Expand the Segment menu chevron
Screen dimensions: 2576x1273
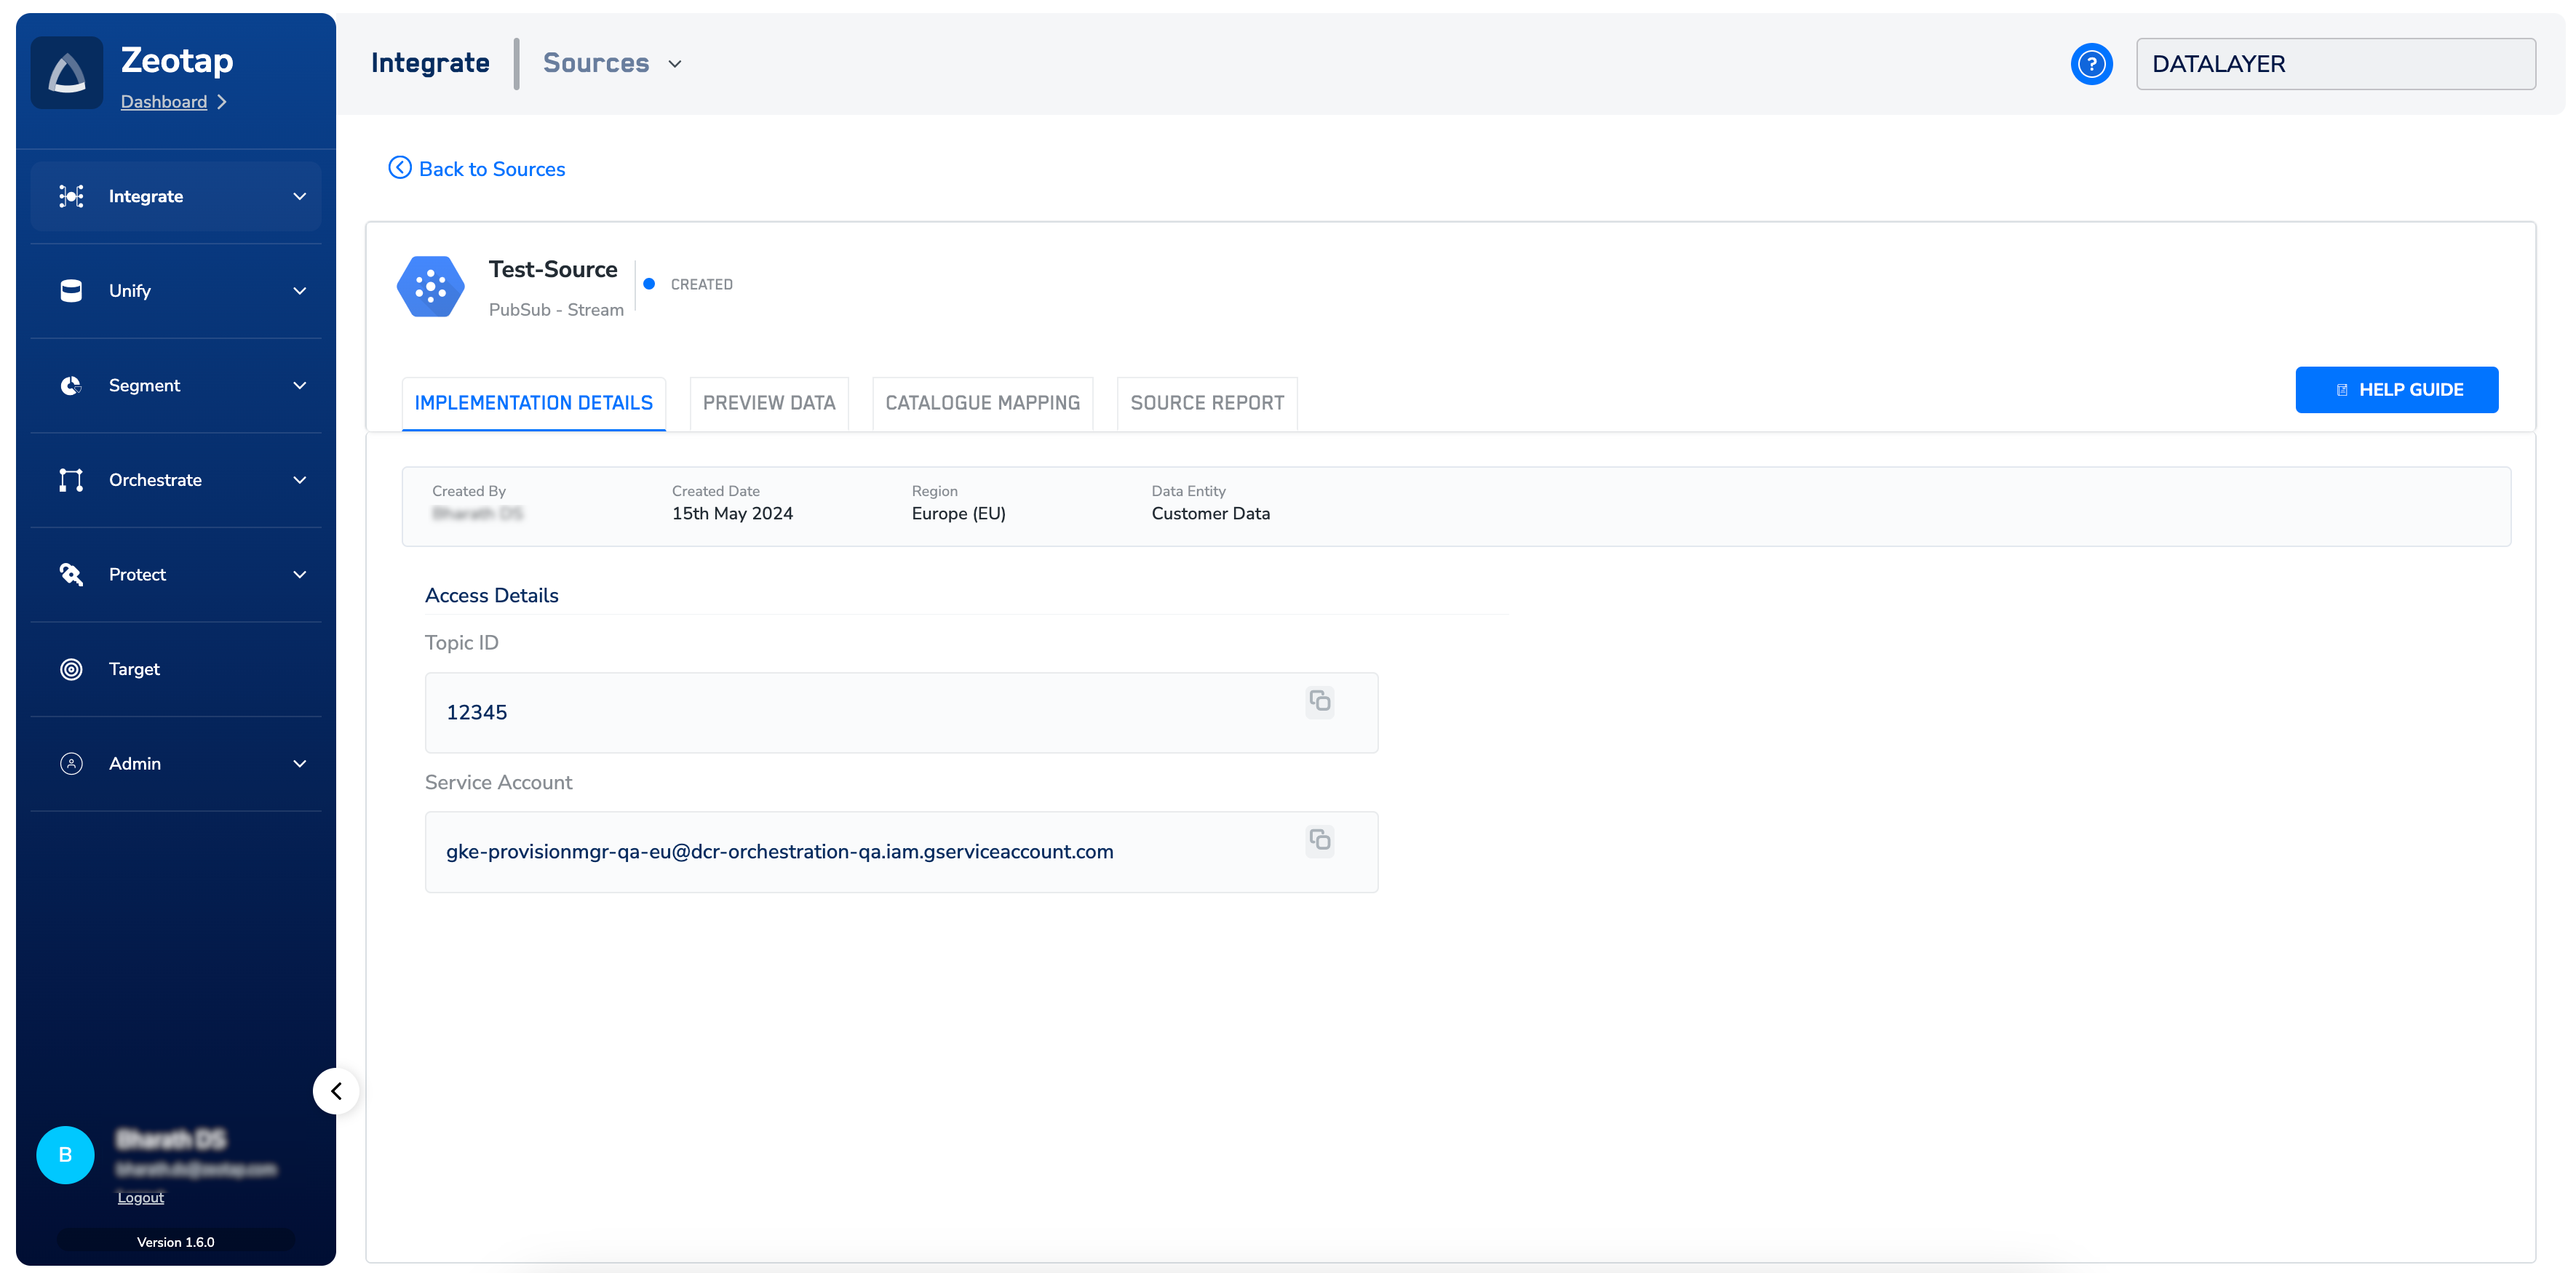tap(299, 385)
